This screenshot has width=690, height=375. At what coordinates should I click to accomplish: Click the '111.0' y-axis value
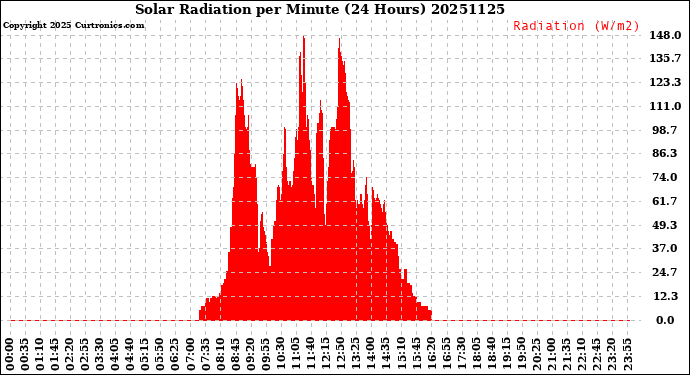pos(665,106)
